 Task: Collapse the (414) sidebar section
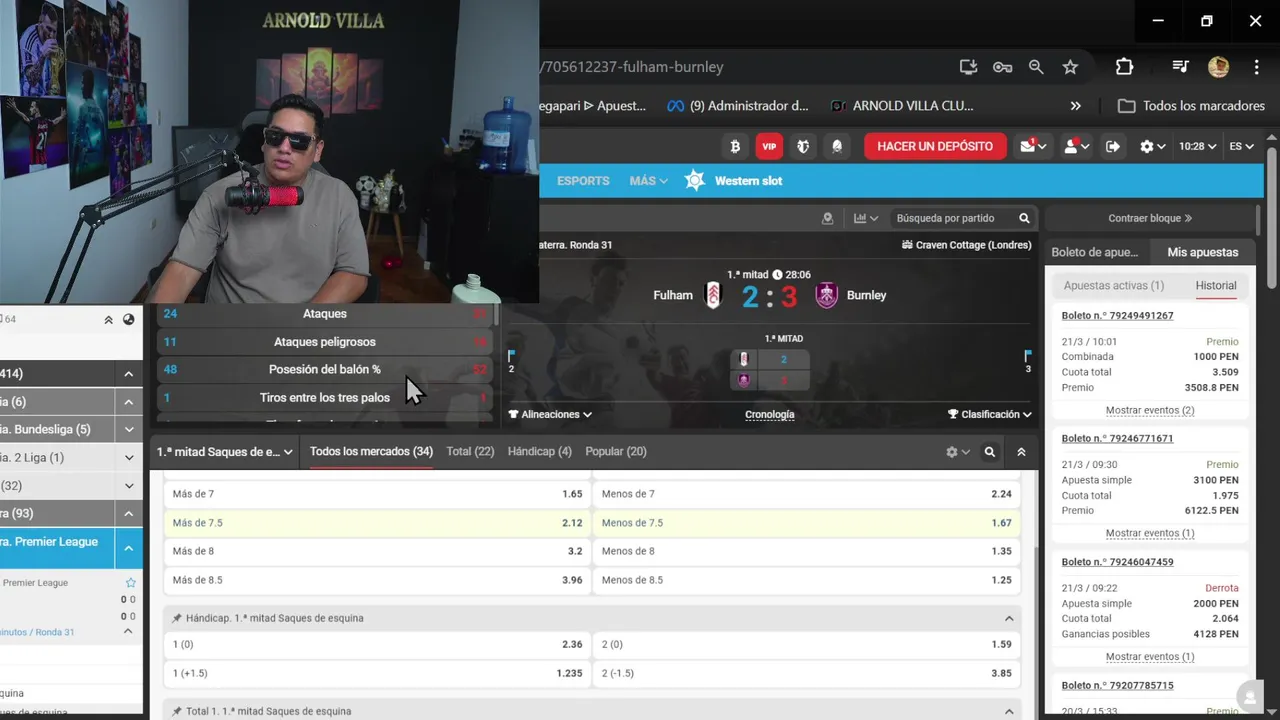pos(129,373)
